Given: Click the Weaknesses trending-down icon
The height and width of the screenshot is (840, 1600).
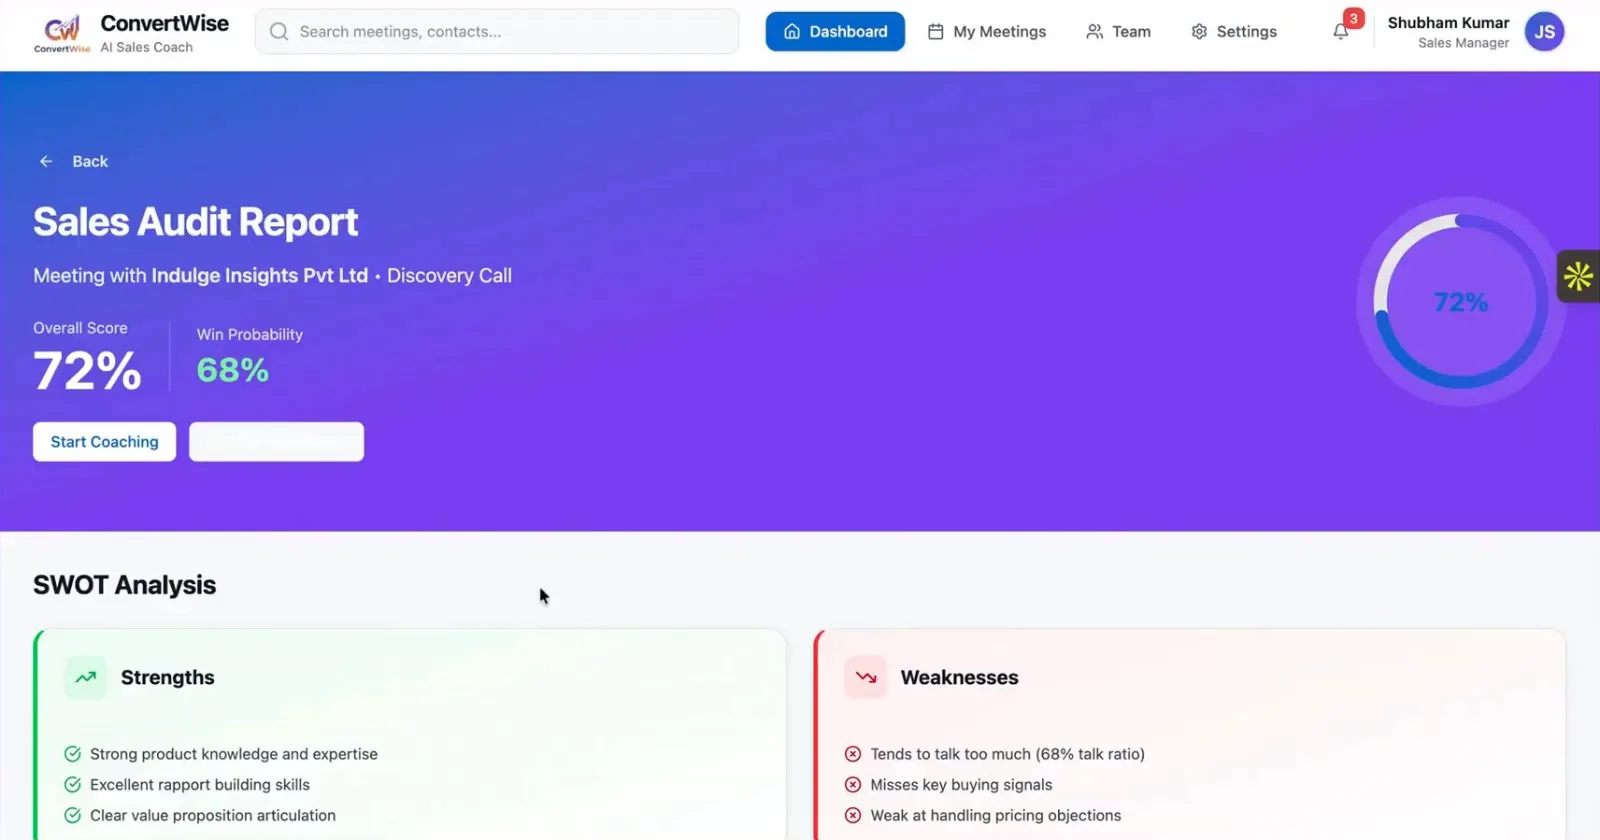Looking at the screenshot, I should coord(865,677).
